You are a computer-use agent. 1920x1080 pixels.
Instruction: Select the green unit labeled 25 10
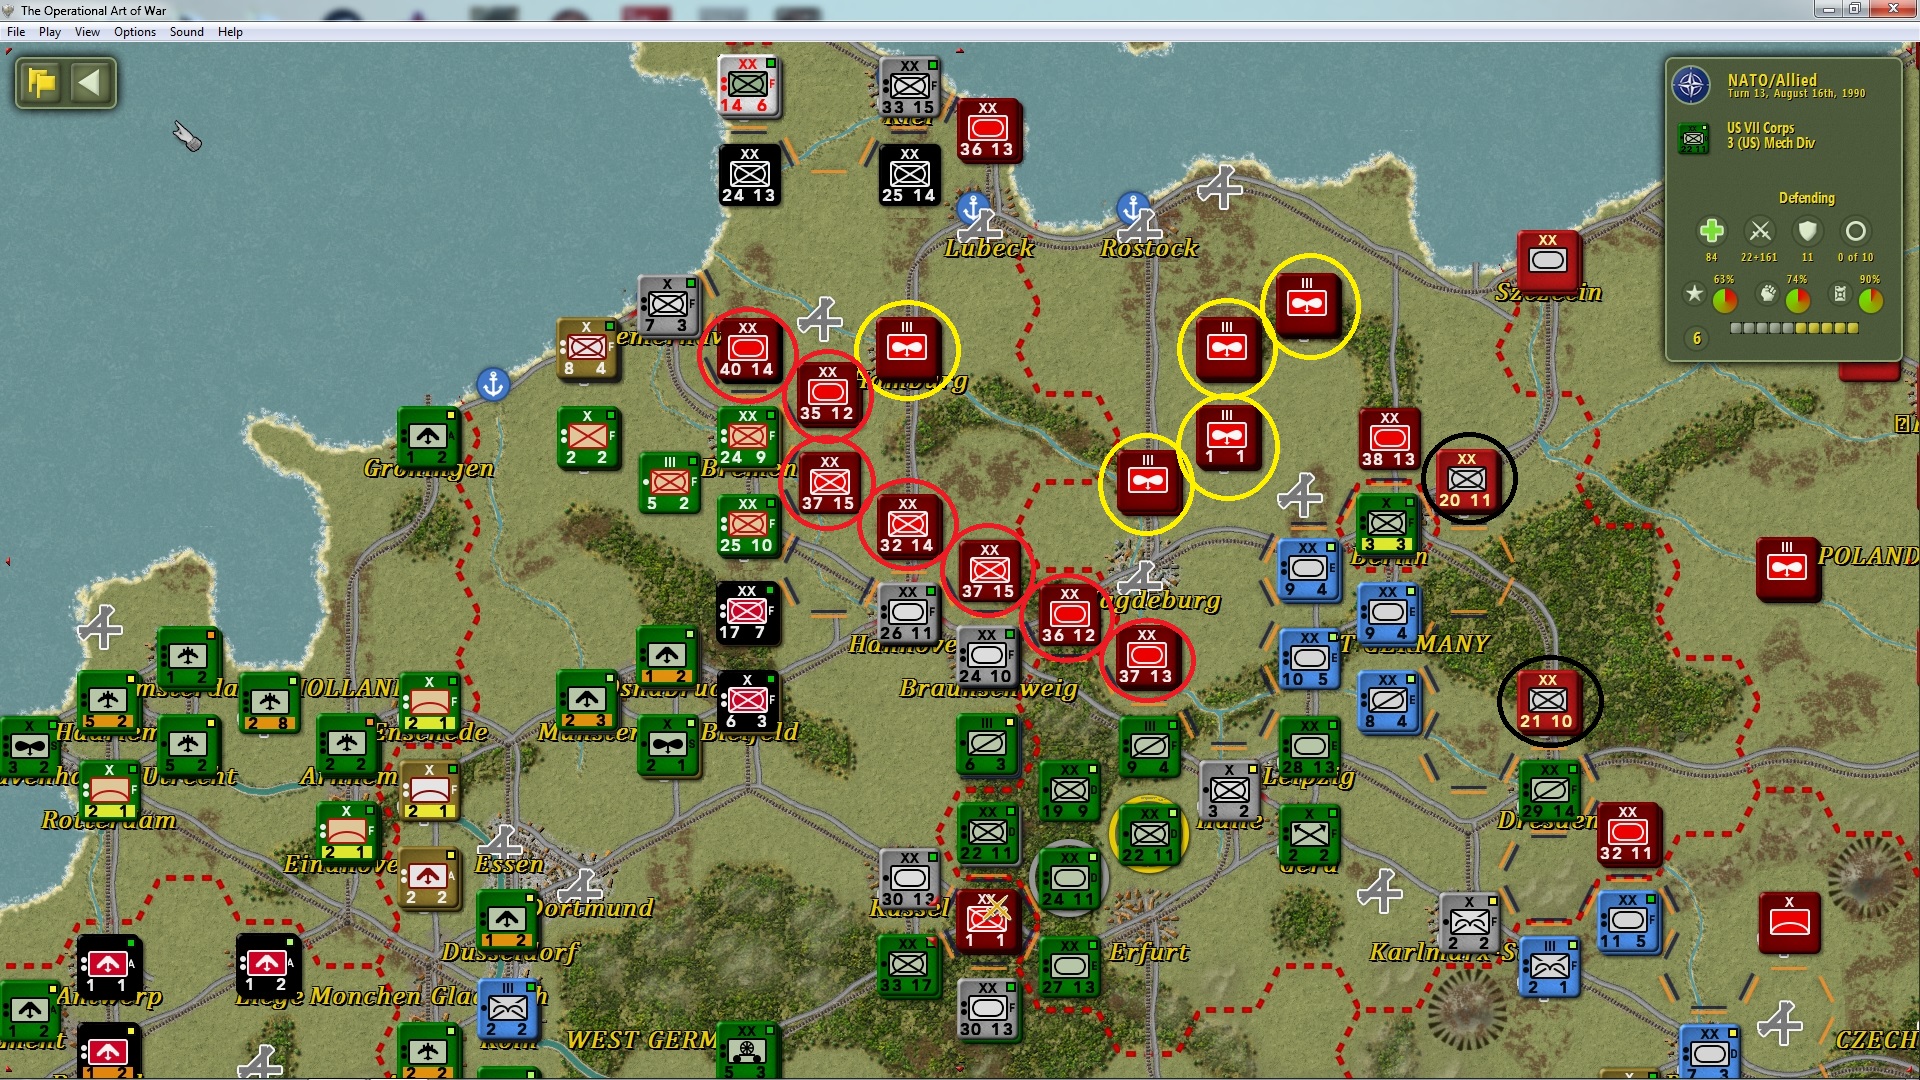(747, 525)
